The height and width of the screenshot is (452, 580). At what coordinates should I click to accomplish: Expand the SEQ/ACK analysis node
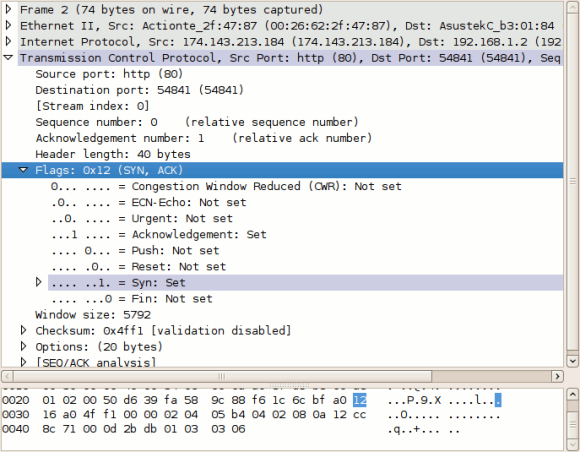click(23, 362)
